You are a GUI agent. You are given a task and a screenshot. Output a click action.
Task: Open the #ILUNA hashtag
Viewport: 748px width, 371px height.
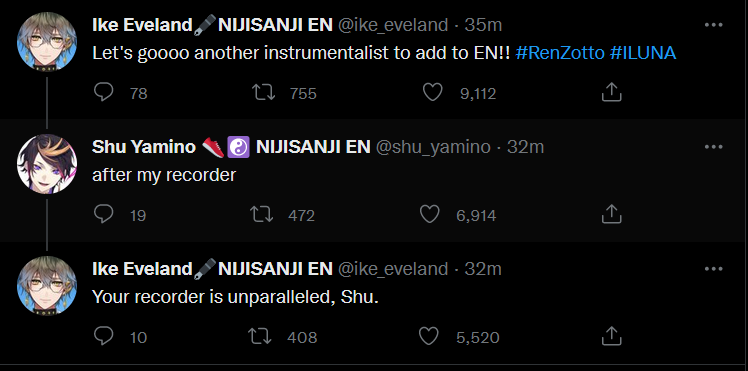[x=643, y=53]
